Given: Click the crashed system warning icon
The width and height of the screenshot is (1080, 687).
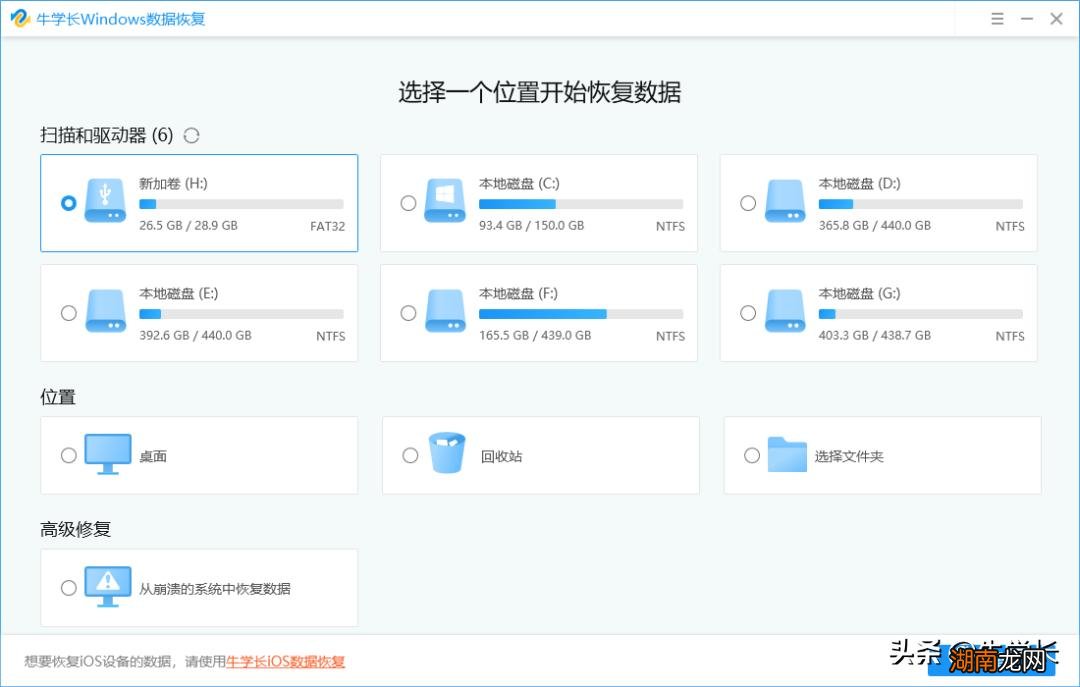Looking at the screenshot, I should (107, 586).
